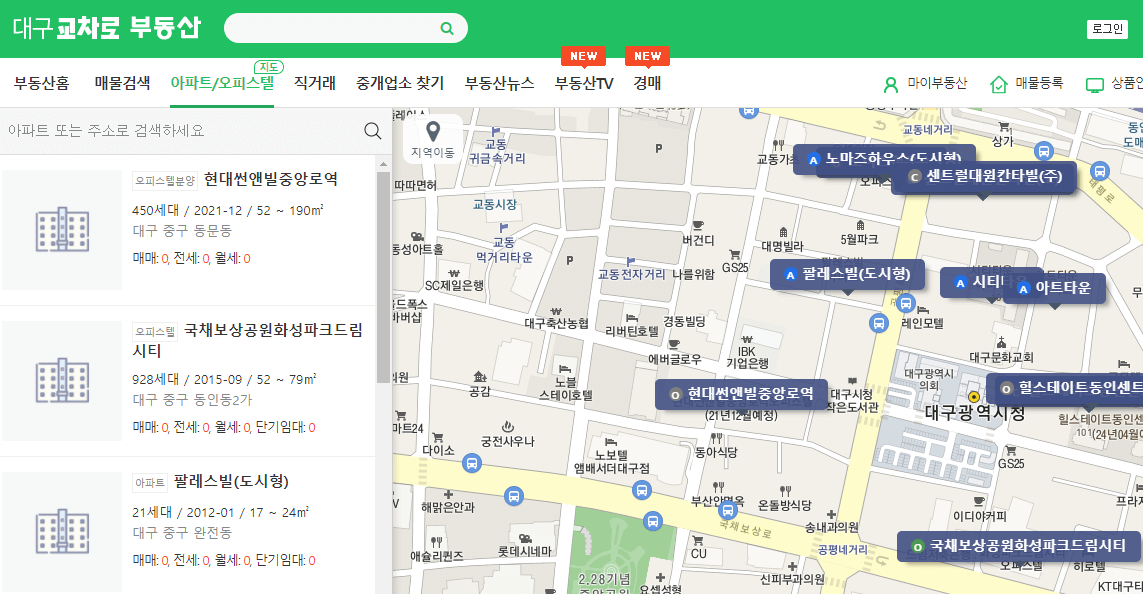Click the person icon next to 마이부동산
1143x594 pixels.
tap(890, 86)
